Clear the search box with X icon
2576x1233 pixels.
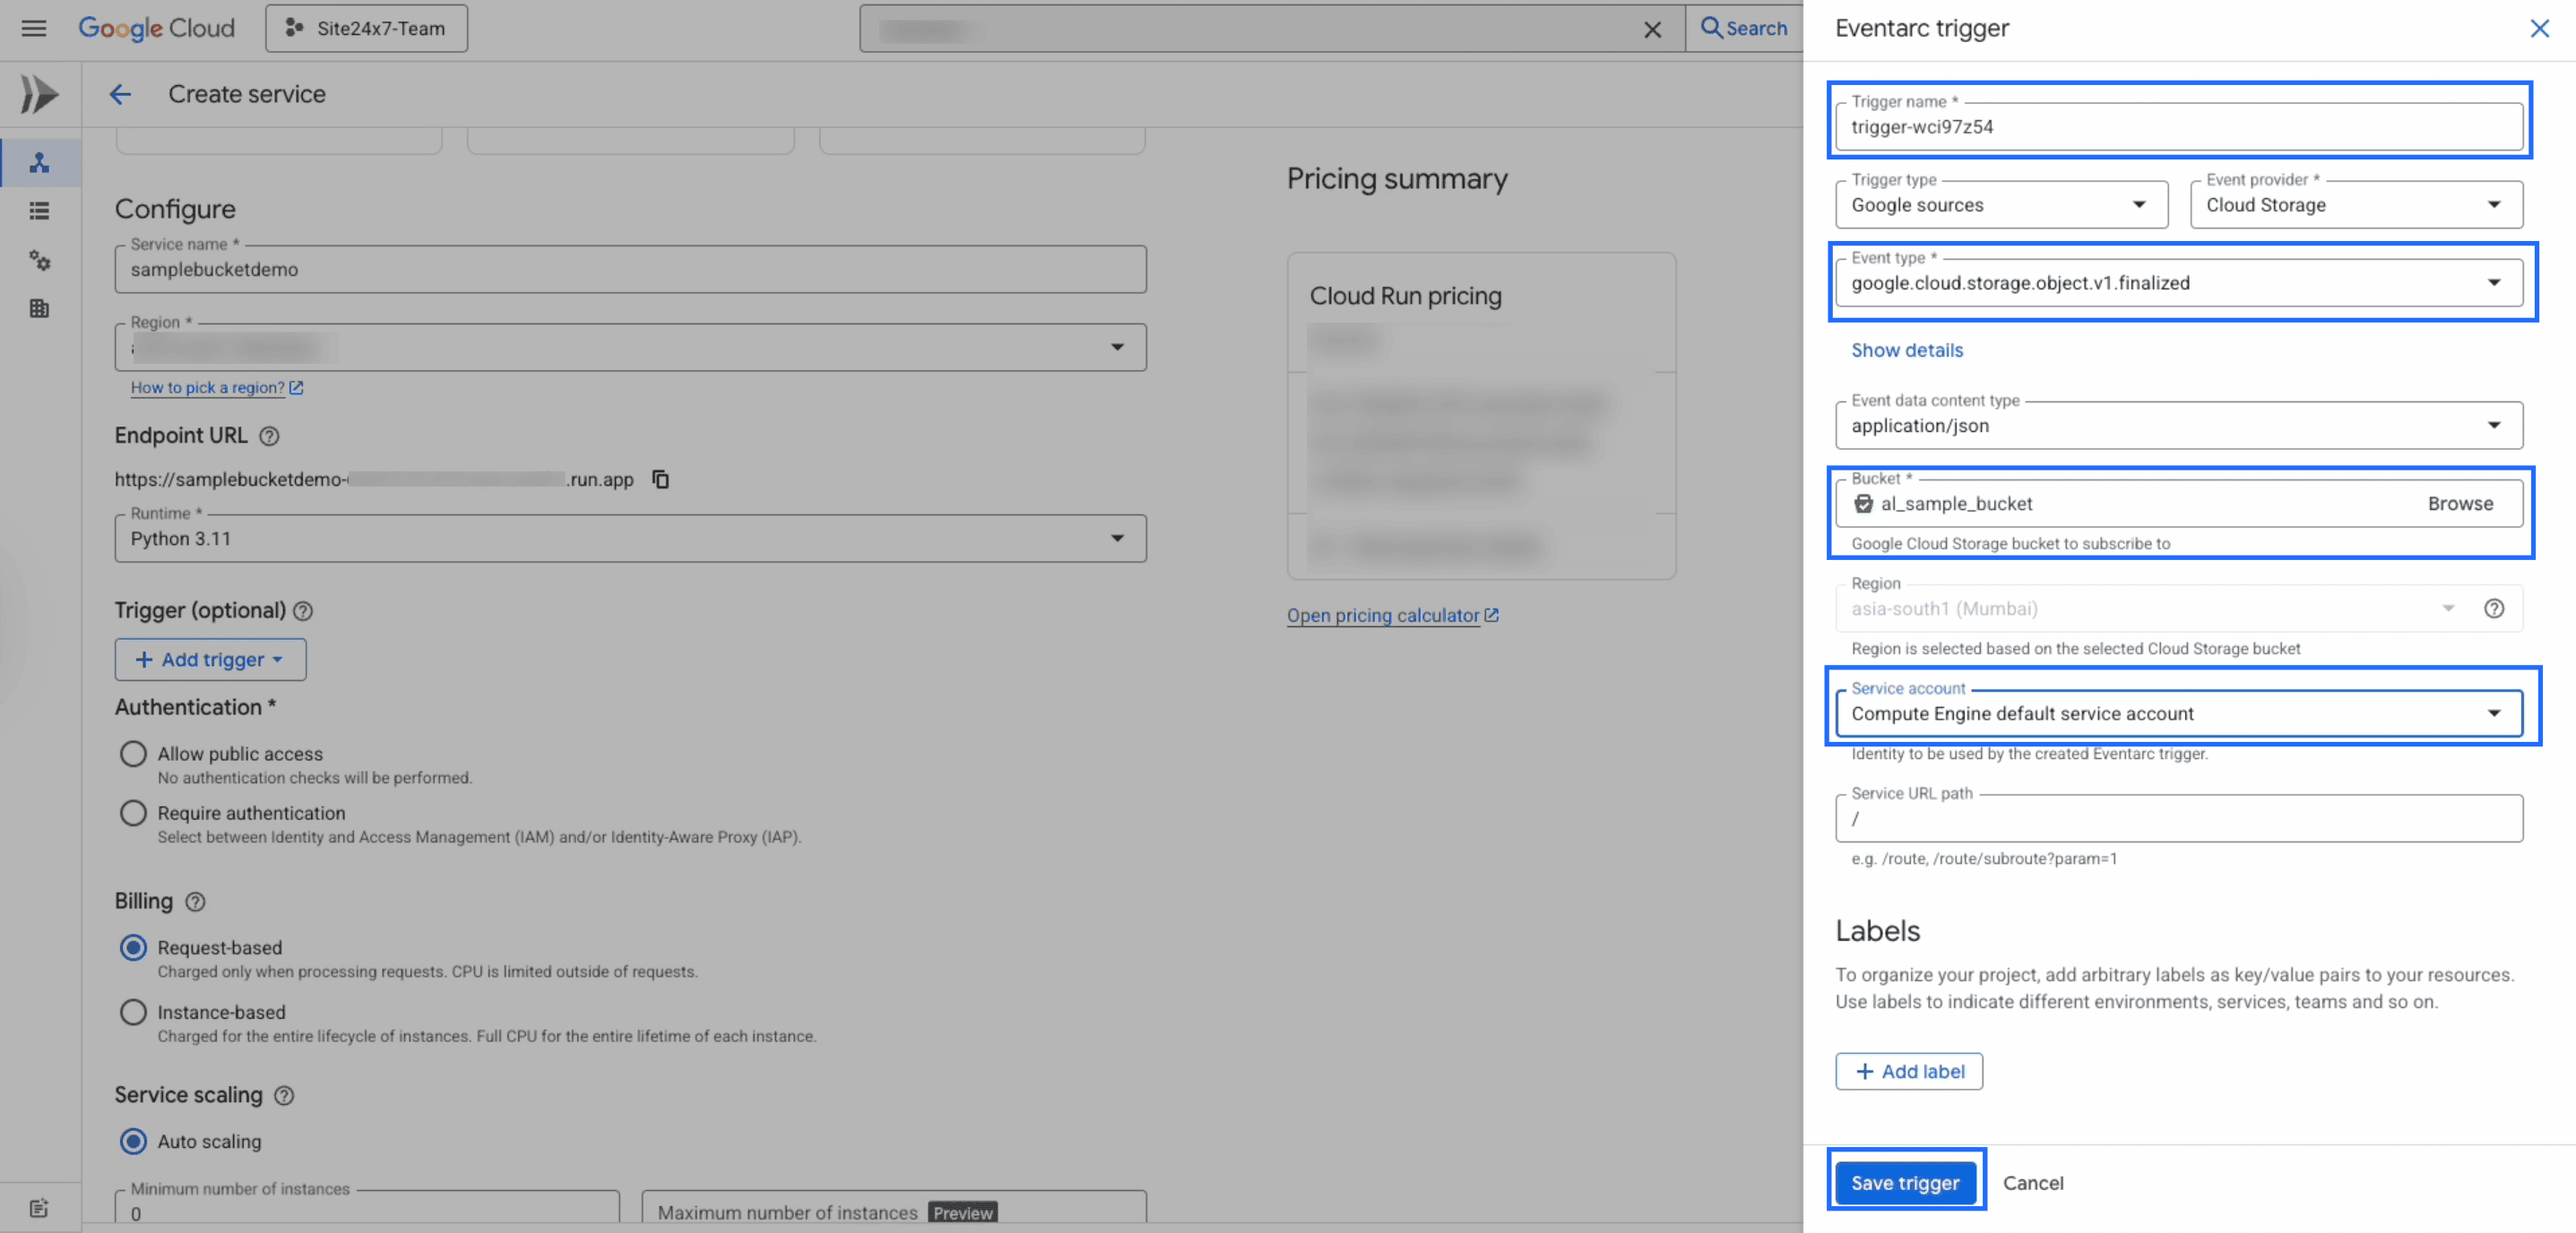[1652, 29]
